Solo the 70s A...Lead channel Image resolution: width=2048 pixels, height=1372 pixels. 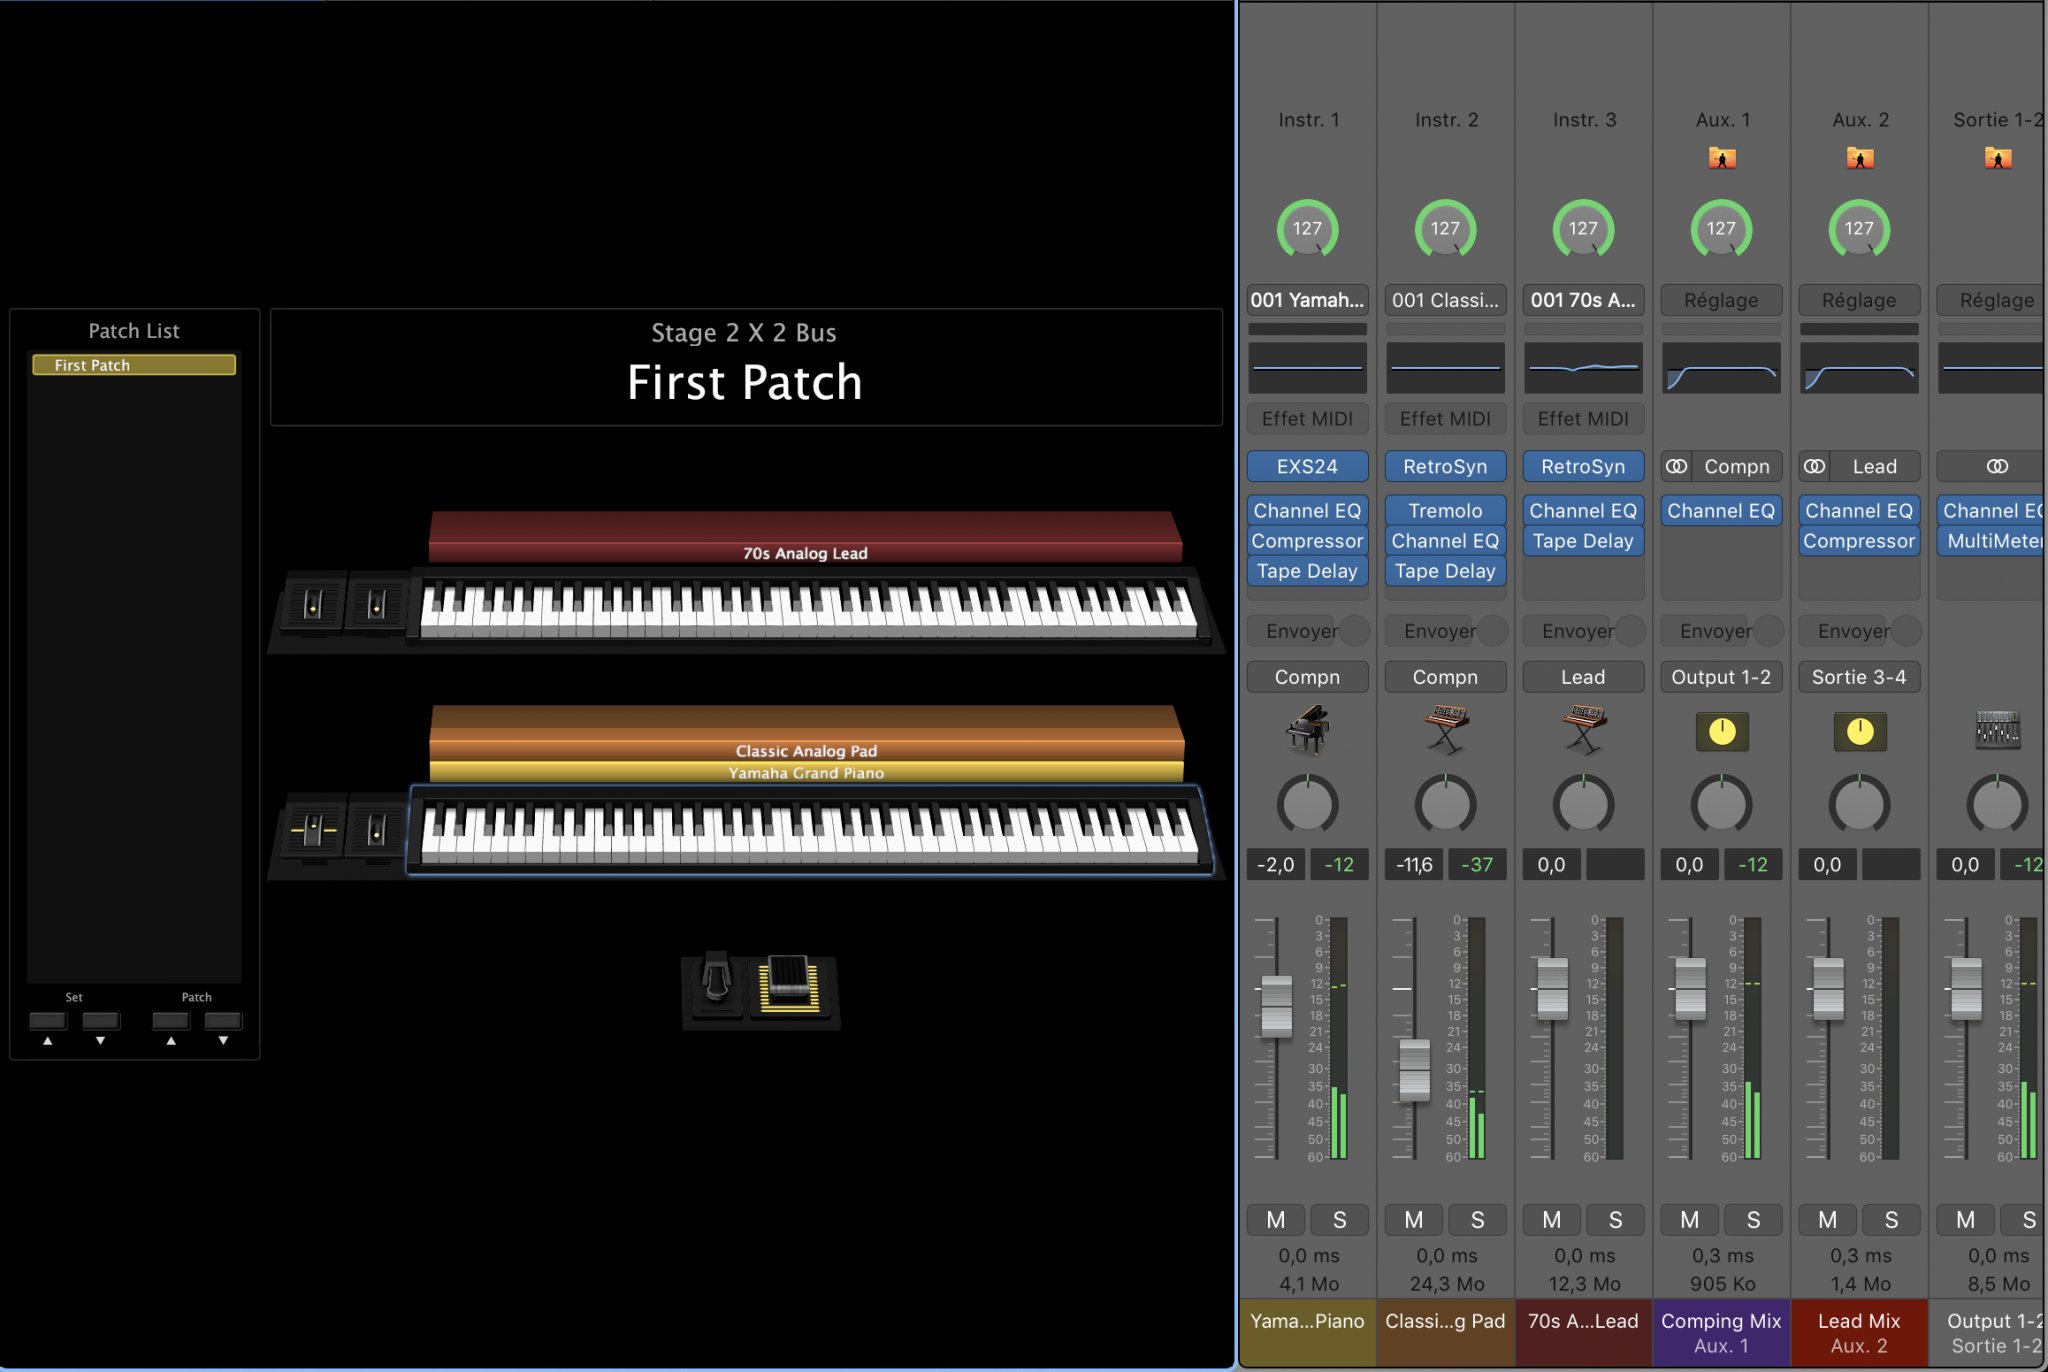pyautogui.click(x=1616, y=1219)
